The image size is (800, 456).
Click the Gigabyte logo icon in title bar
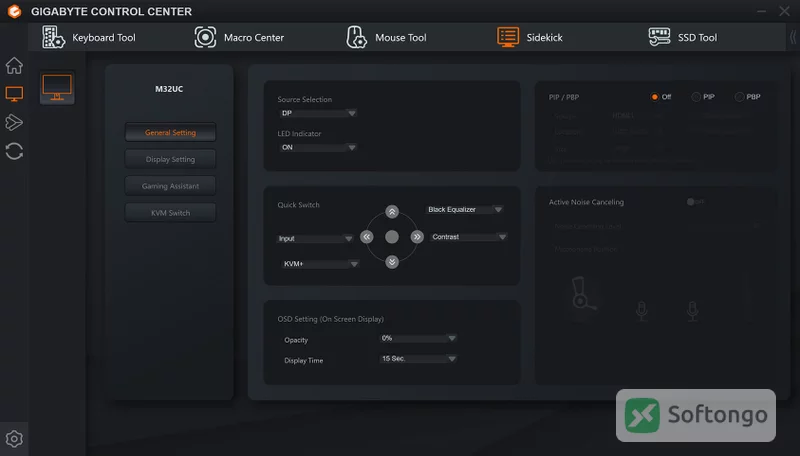click(14, 11)
